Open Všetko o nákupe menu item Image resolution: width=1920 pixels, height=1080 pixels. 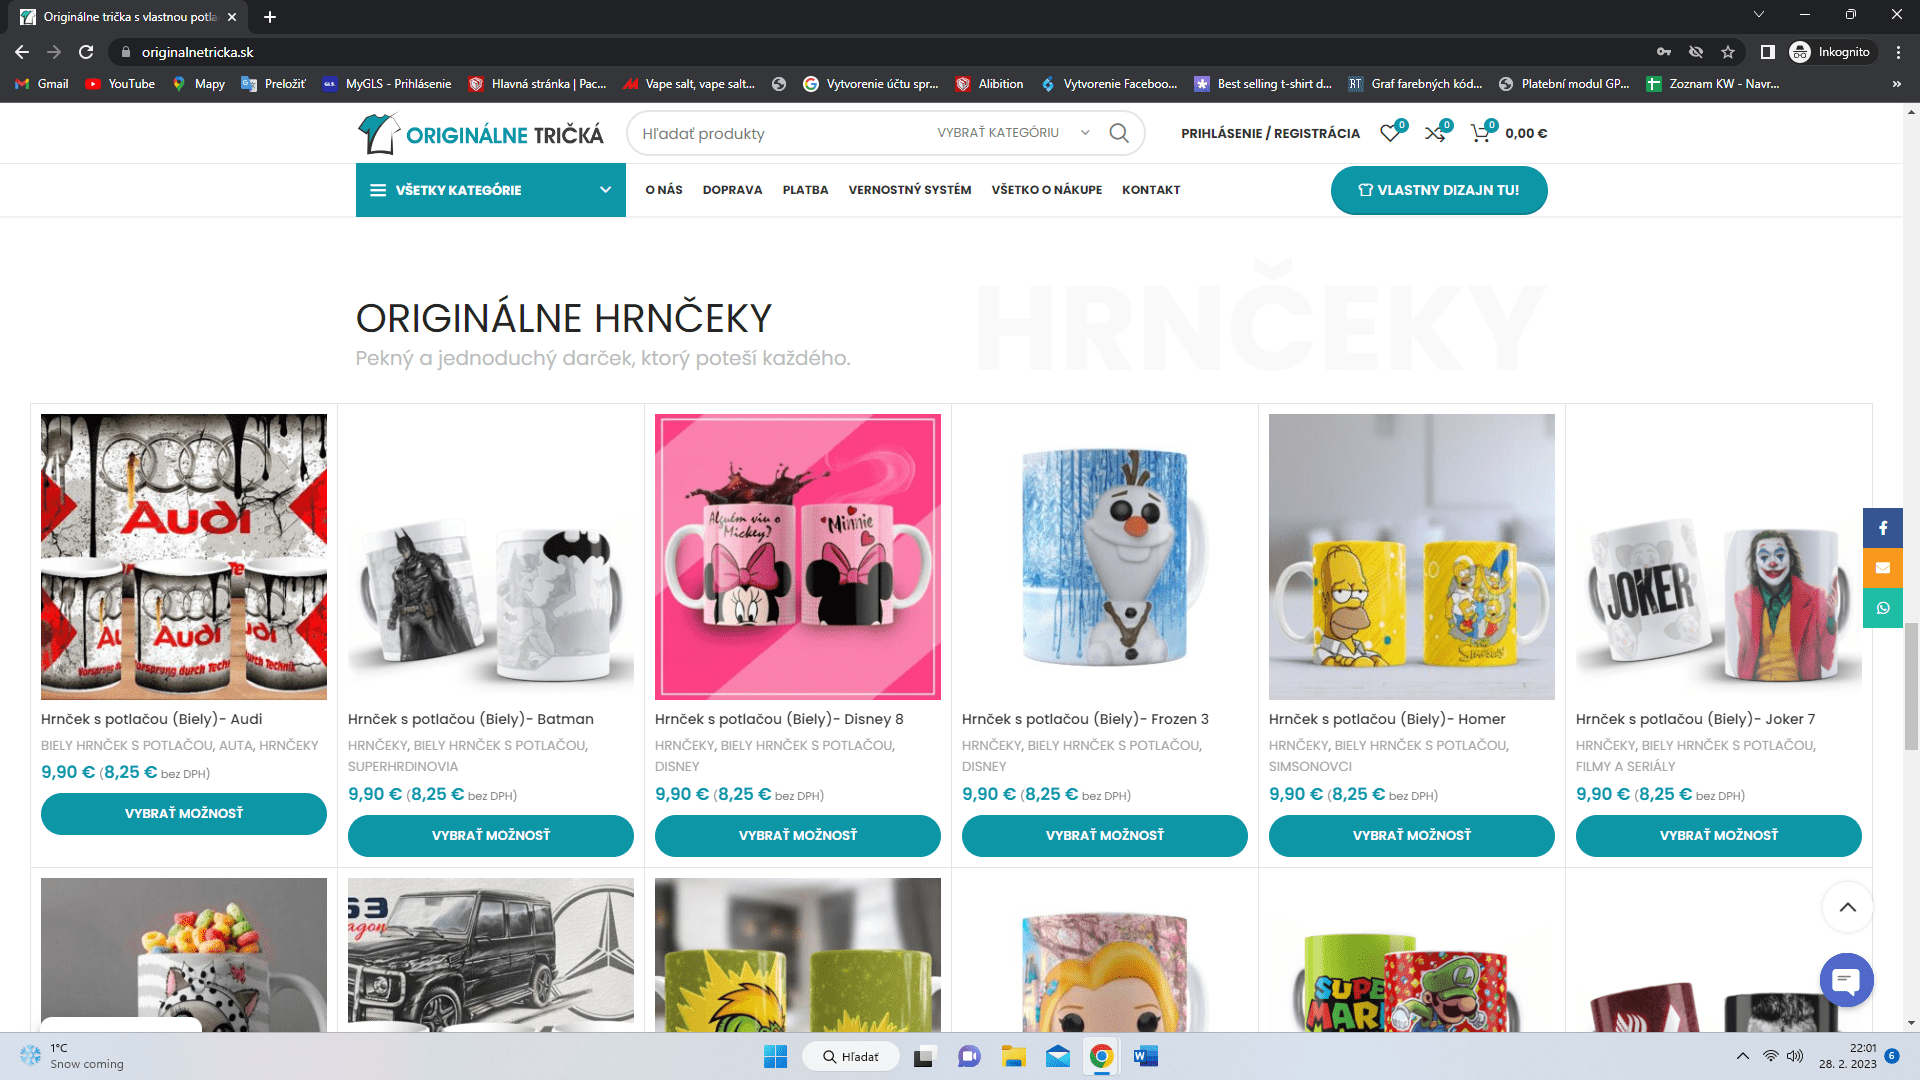click(1047, 190)
